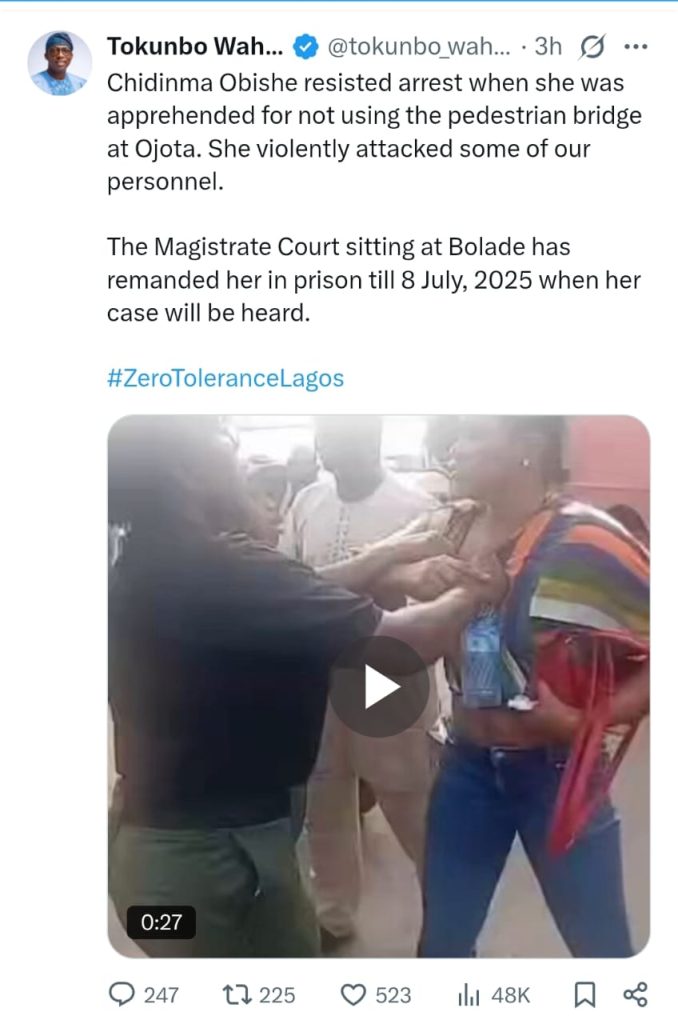This screenshot has width=678, height=1024.
Task: Open the 247 replies count
Action: point(161,995)
